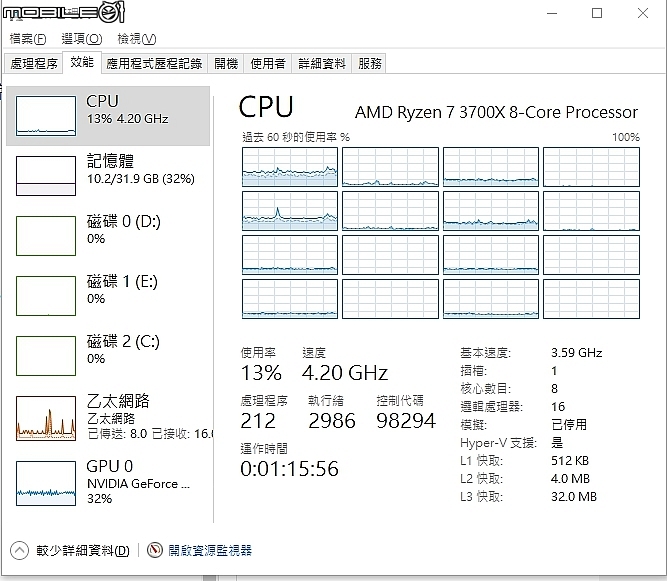Select 記憶體 memory in the sidebar

tap(108, 176)
